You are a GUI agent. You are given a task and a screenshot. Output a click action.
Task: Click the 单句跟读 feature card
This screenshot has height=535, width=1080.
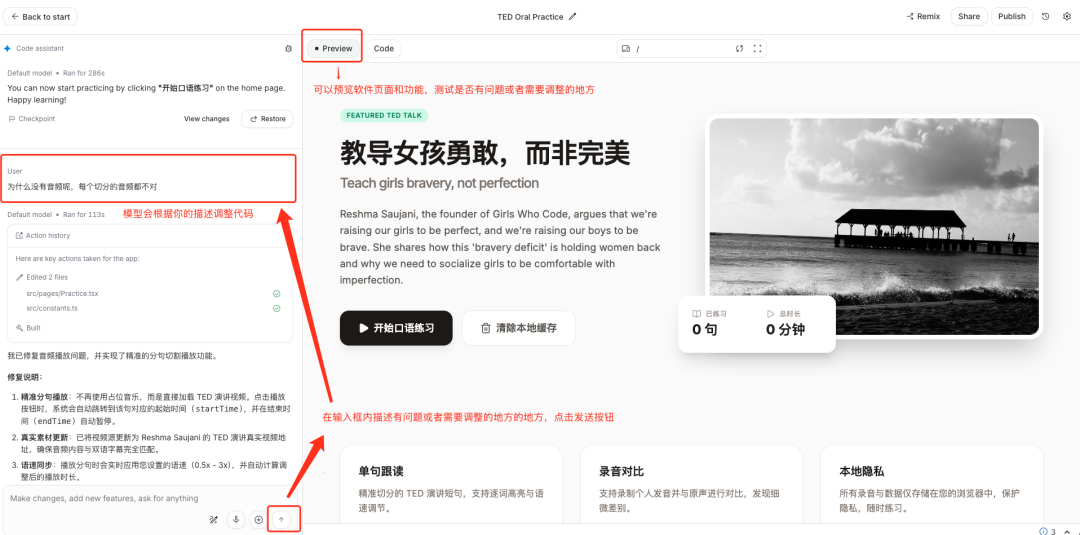[450, 485]
